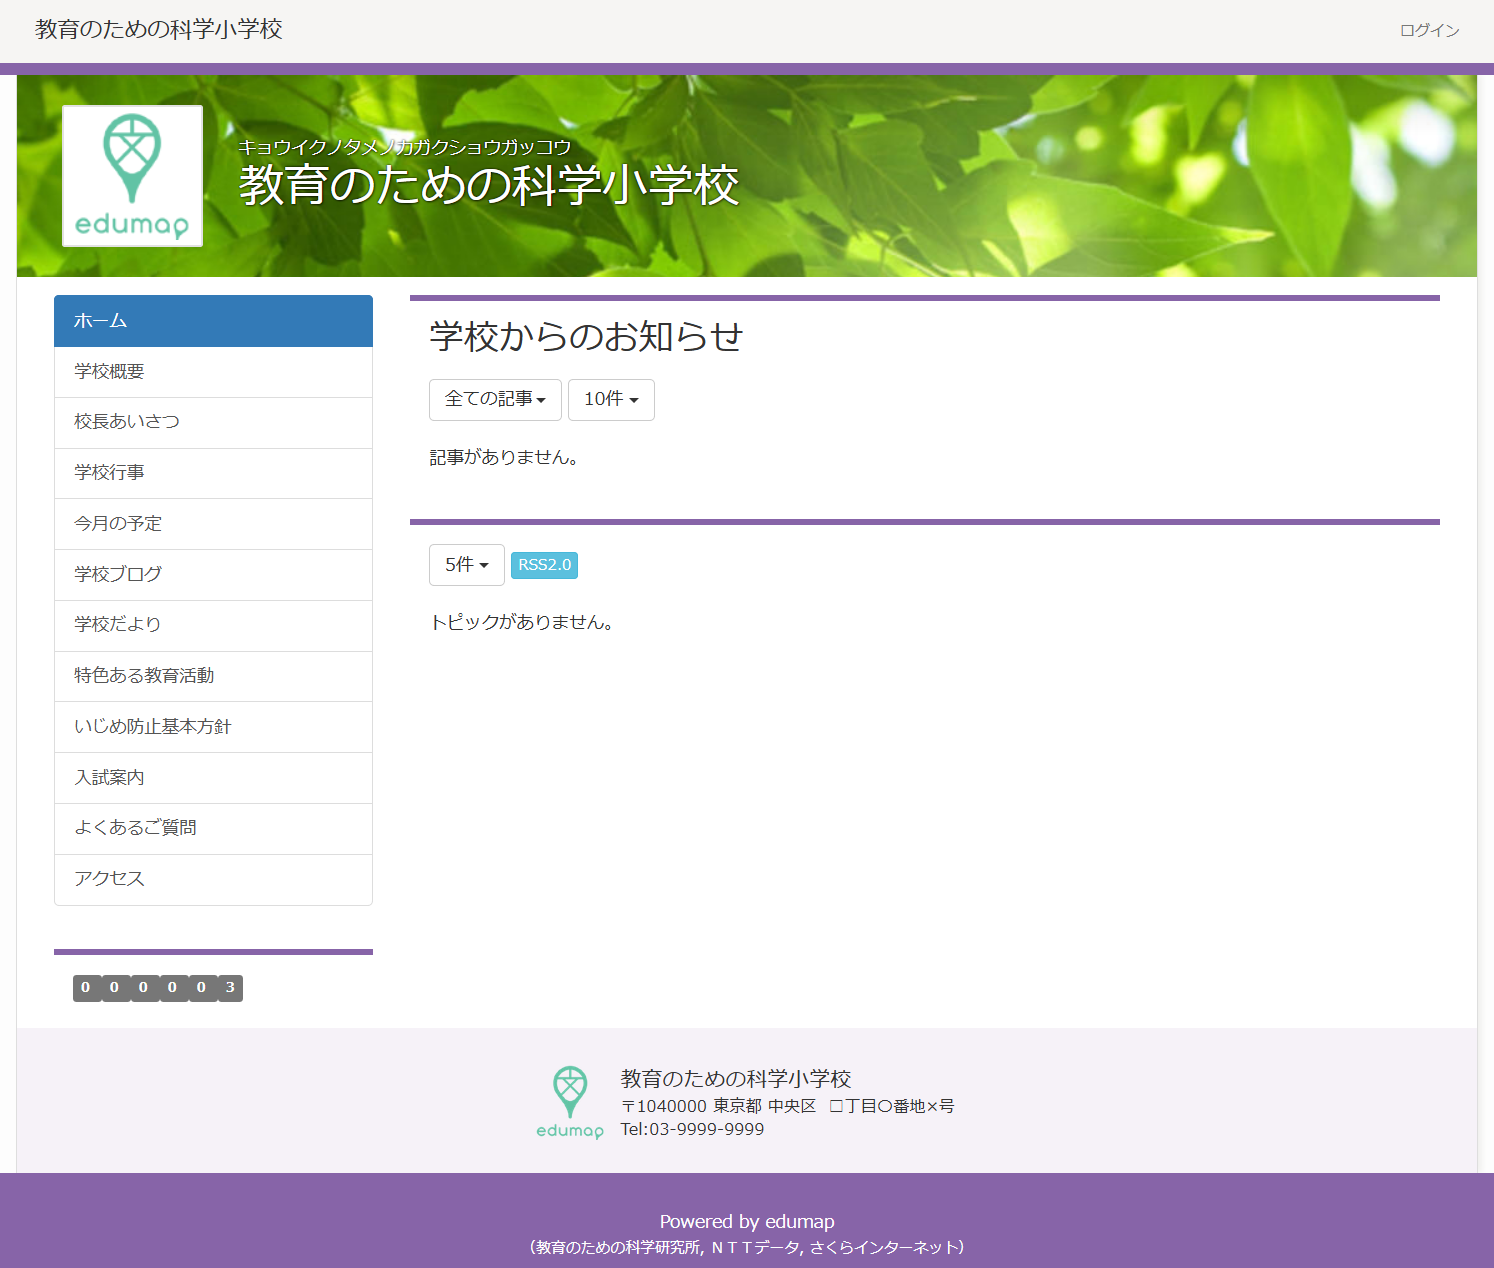
Task: Open the 学校ブログ page
Action: [213, 575]
